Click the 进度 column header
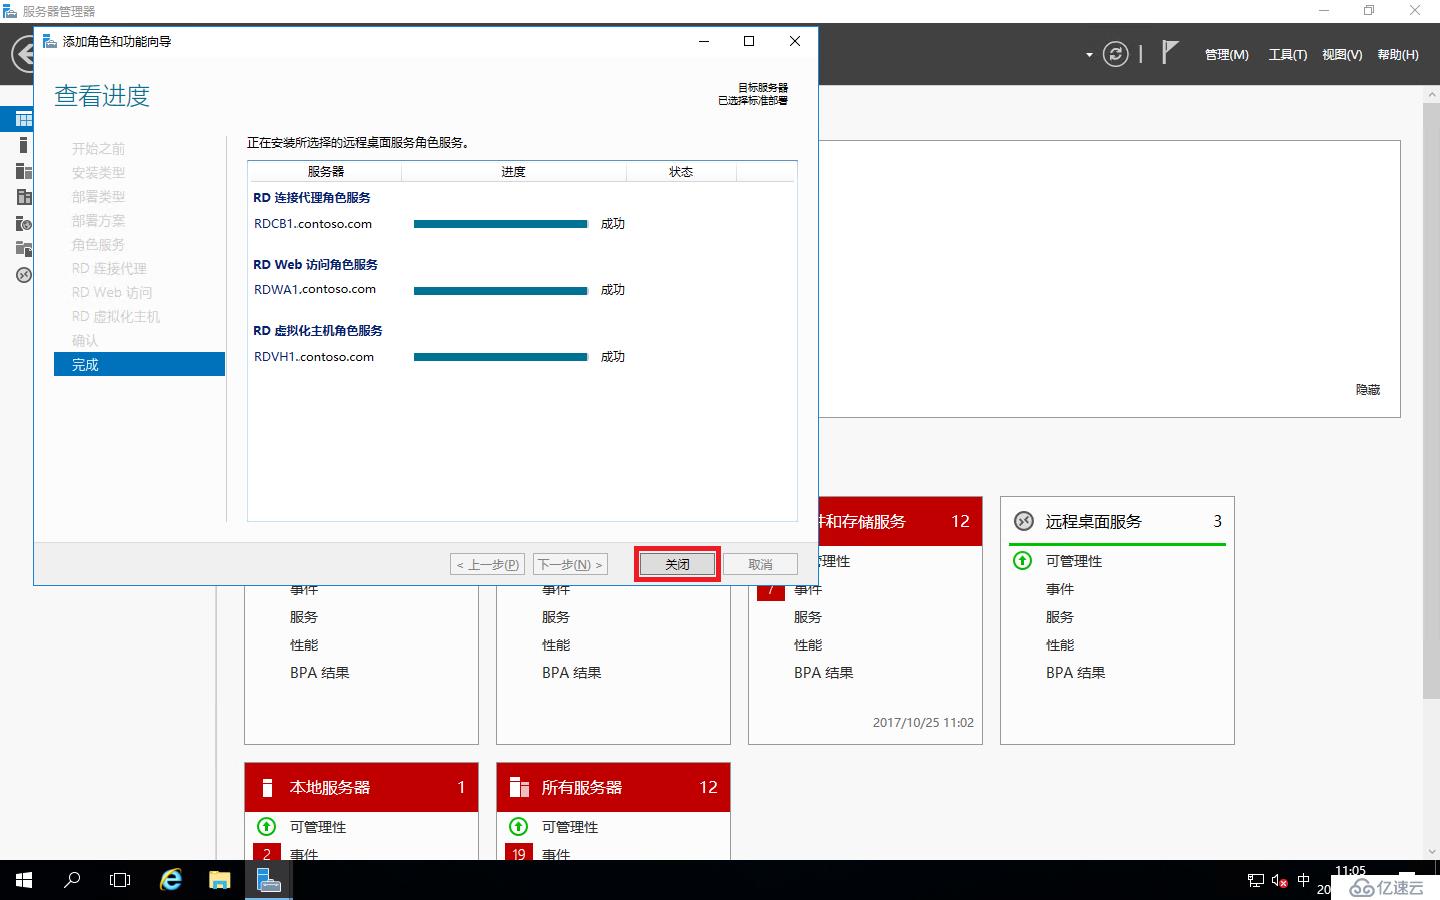The image size is (1440, 900). click(x=513, y=172)
